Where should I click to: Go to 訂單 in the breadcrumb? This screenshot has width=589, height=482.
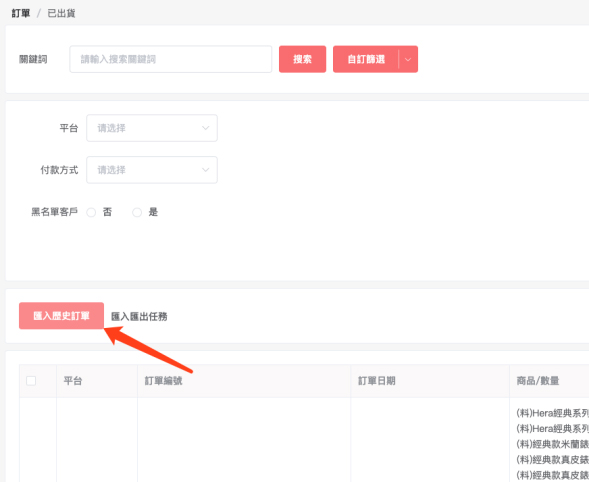[21, 13]
